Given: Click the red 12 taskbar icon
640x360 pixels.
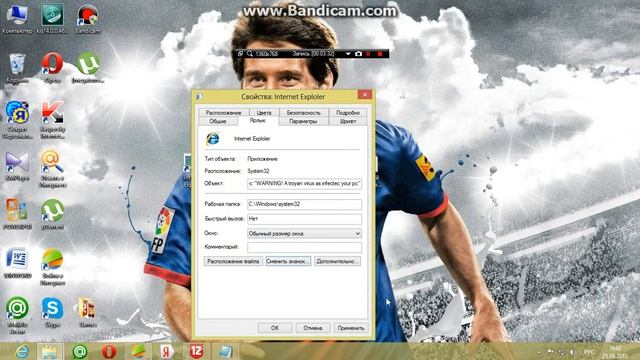Looking at the screenshot, I should 196,351.
